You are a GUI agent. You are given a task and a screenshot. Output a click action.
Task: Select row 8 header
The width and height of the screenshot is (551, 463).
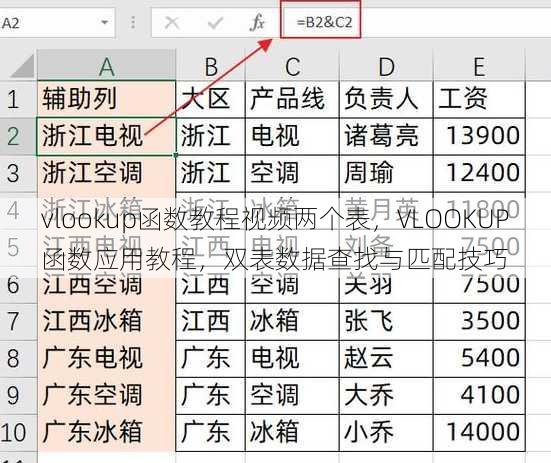[x=18, y=359]
